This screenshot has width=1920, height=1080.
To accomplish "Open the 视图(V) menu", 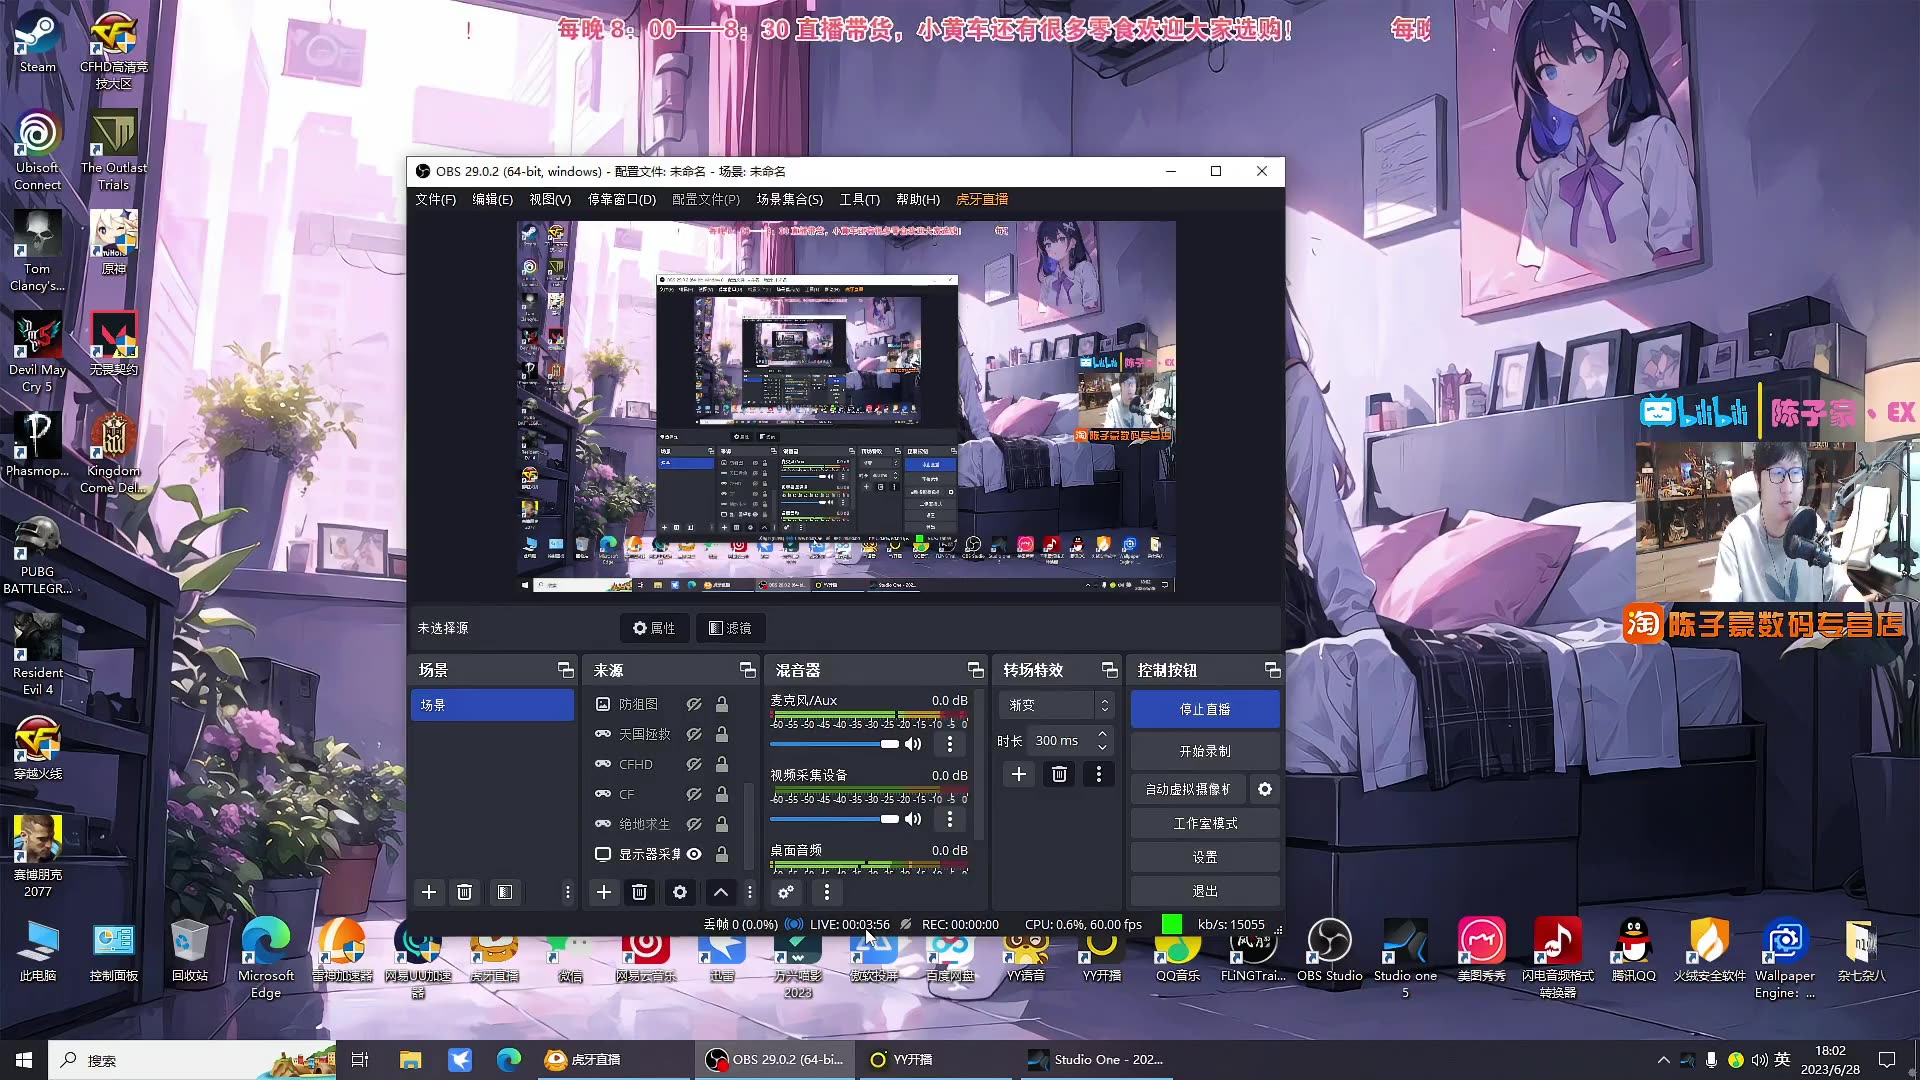I will pos(550,199).
